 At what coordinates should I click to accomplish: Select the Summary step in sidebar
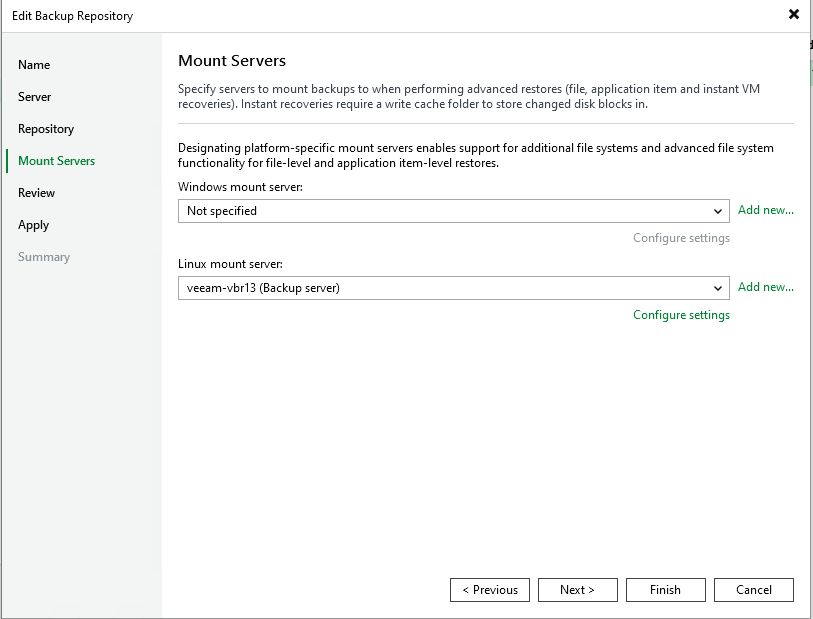(44, 257)
